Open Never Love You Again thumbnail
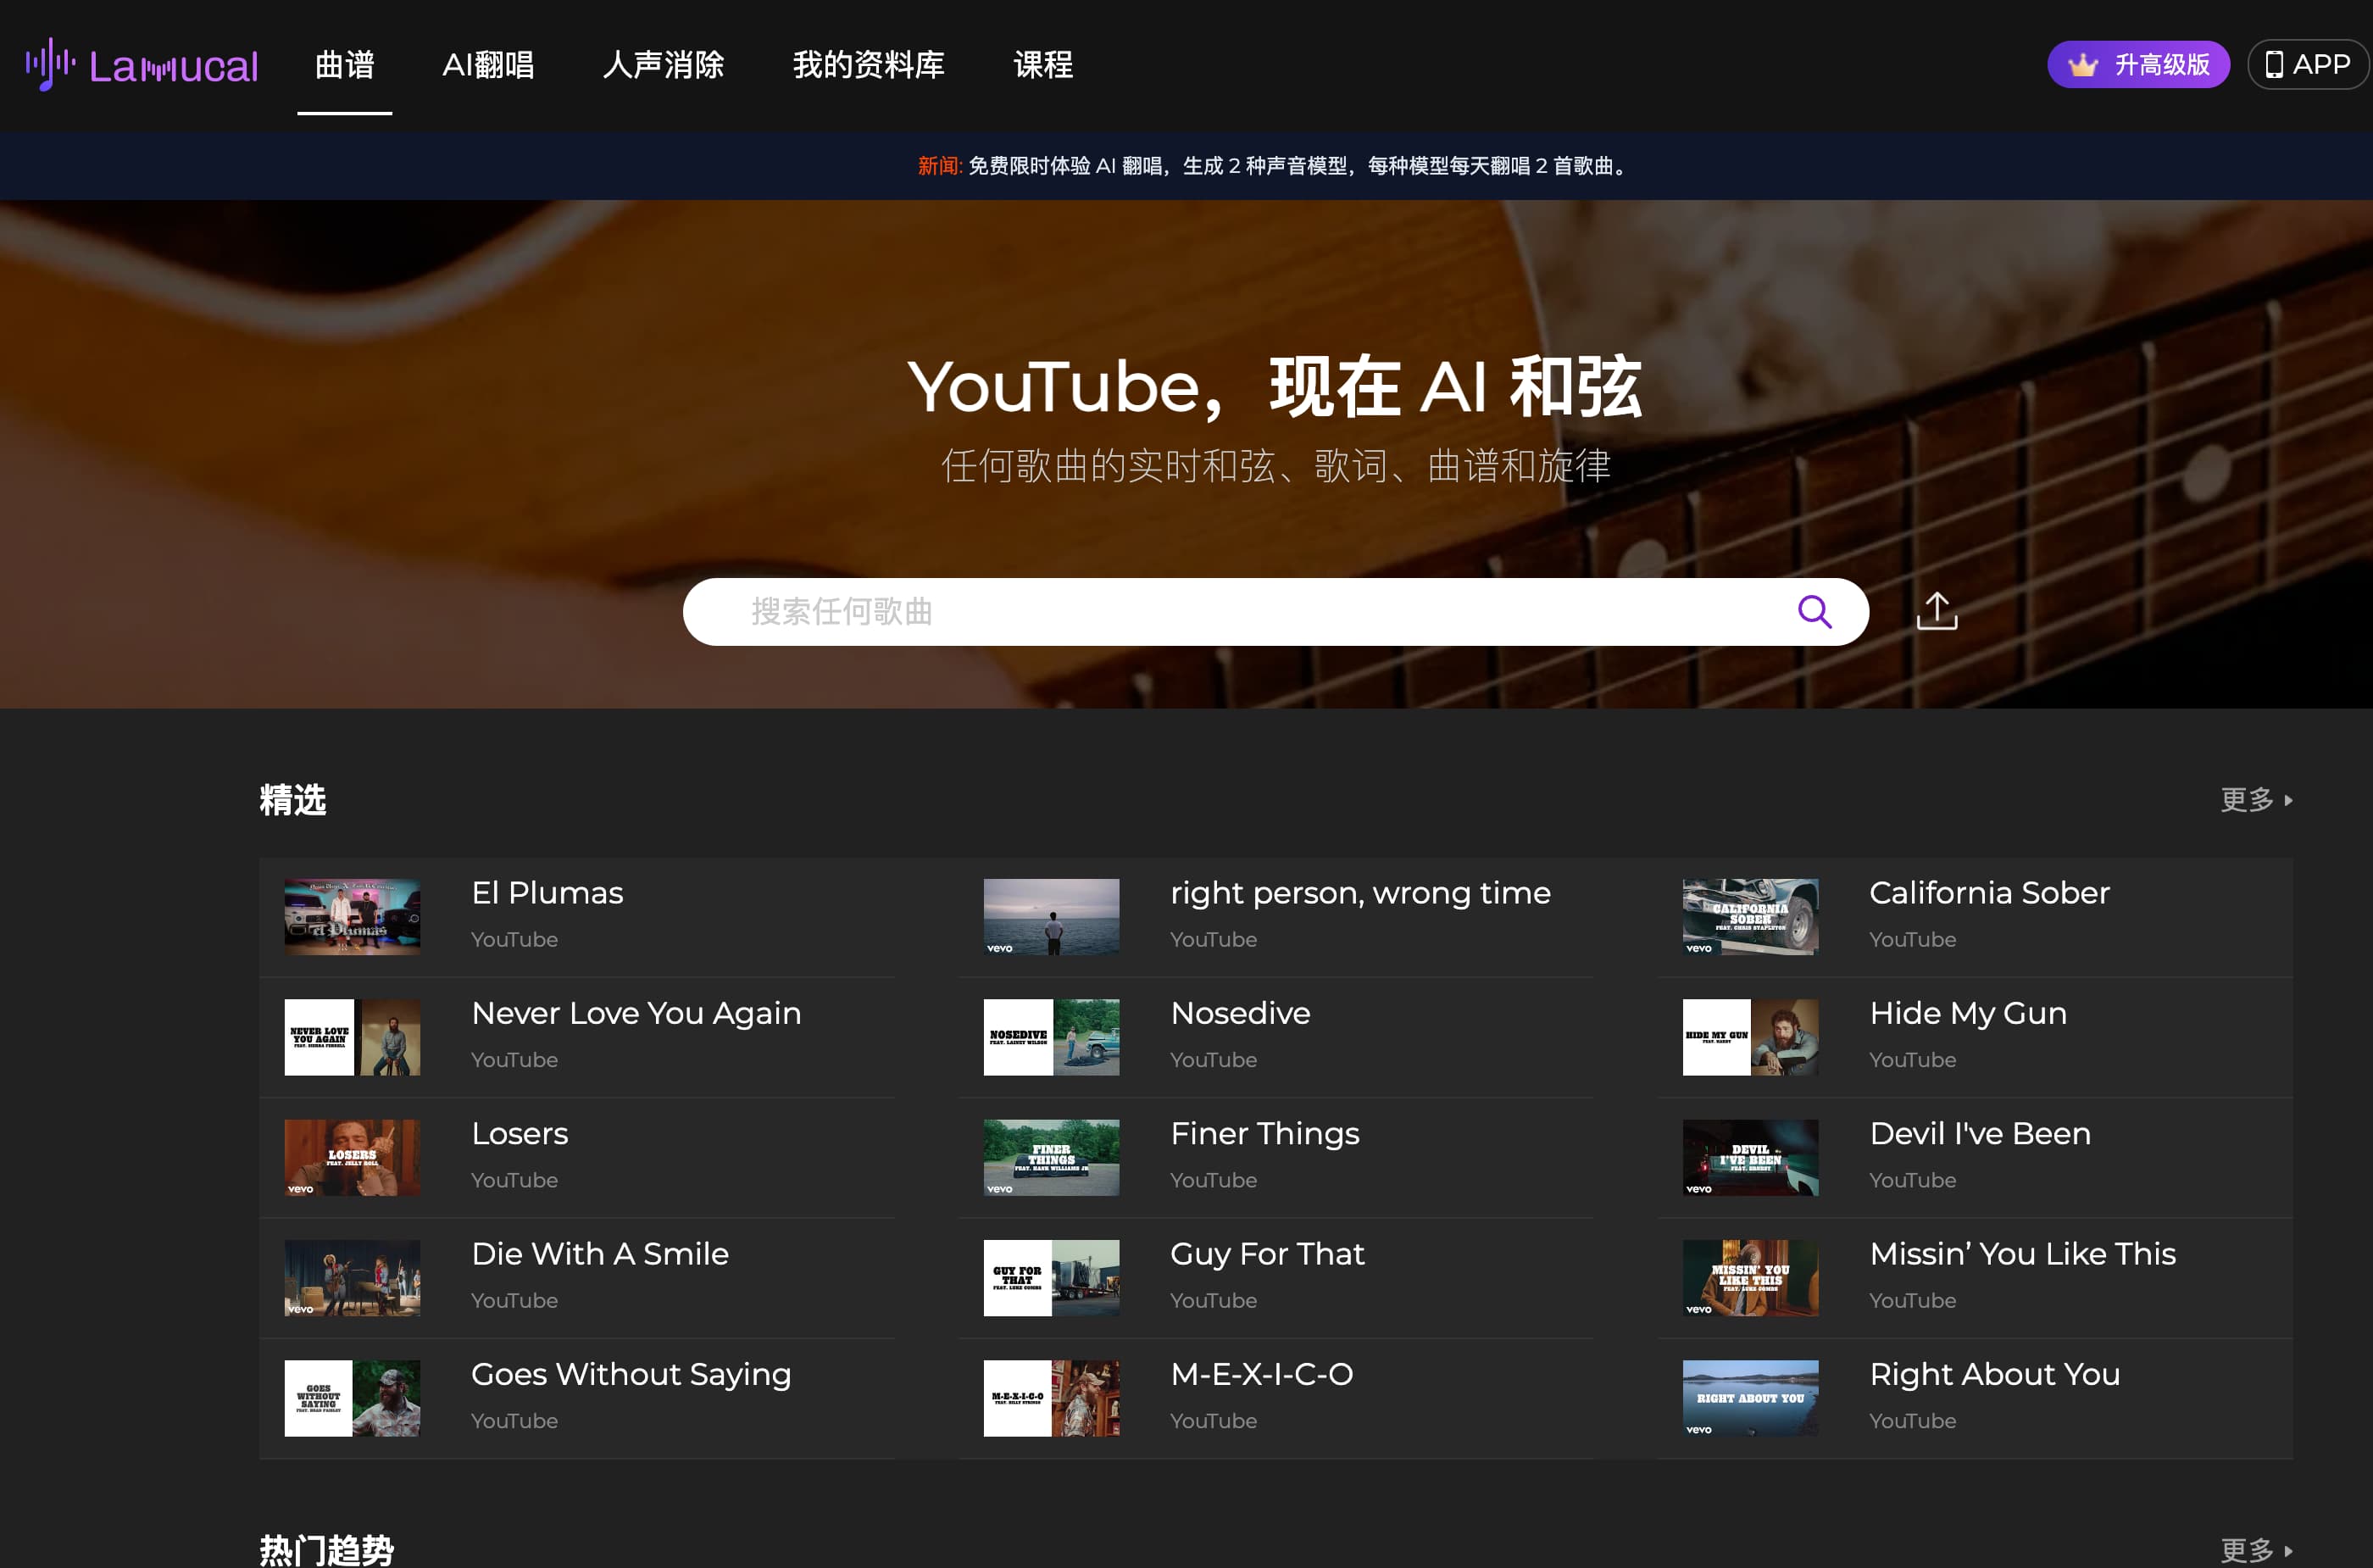This screenshot has height=1568, width=2373. 352,1037
